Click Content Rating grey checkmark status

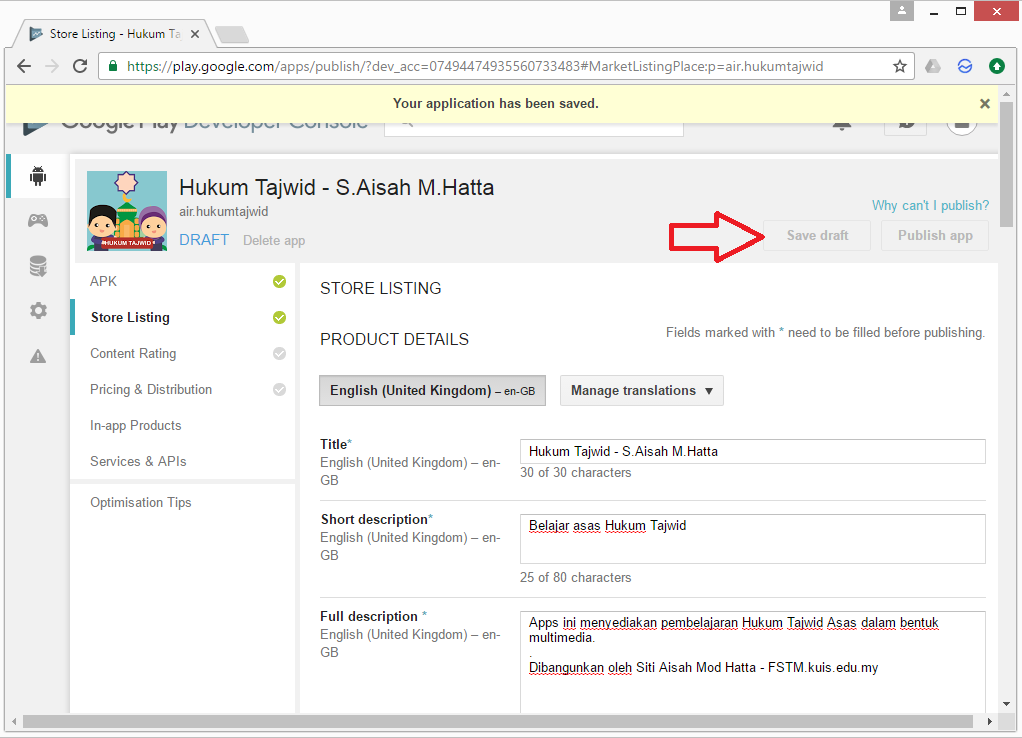point(280,353)
